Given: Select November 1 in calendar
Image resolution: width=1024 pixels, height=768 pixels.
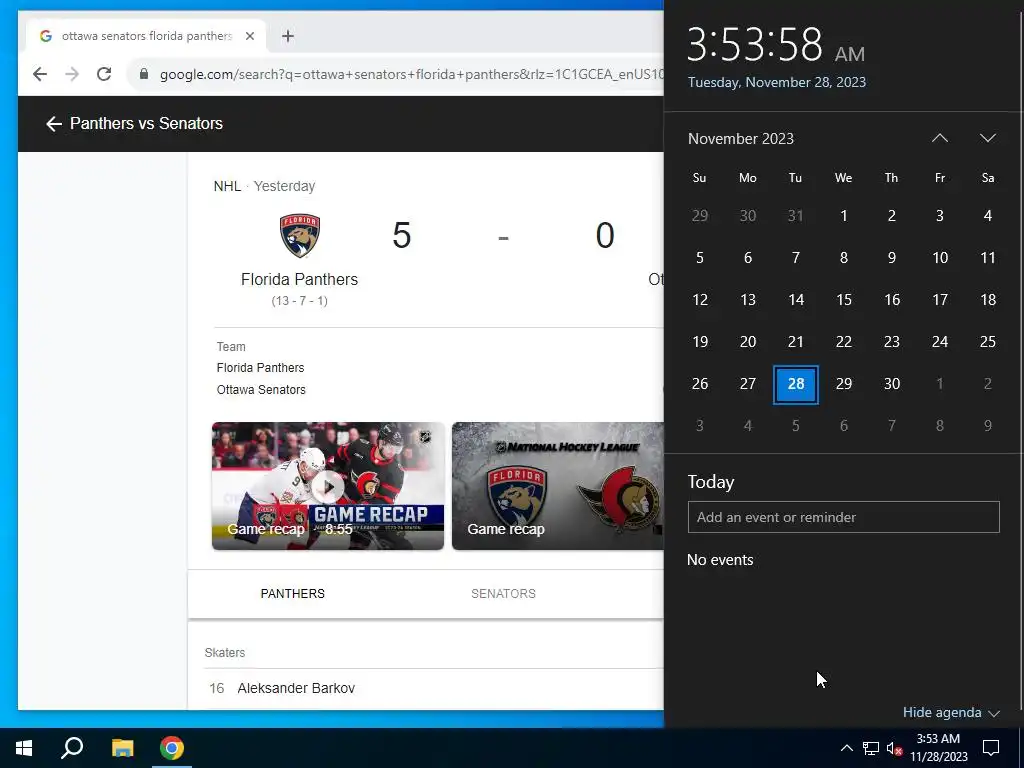Looking at the screenshot, I should (x=844, y=216).
